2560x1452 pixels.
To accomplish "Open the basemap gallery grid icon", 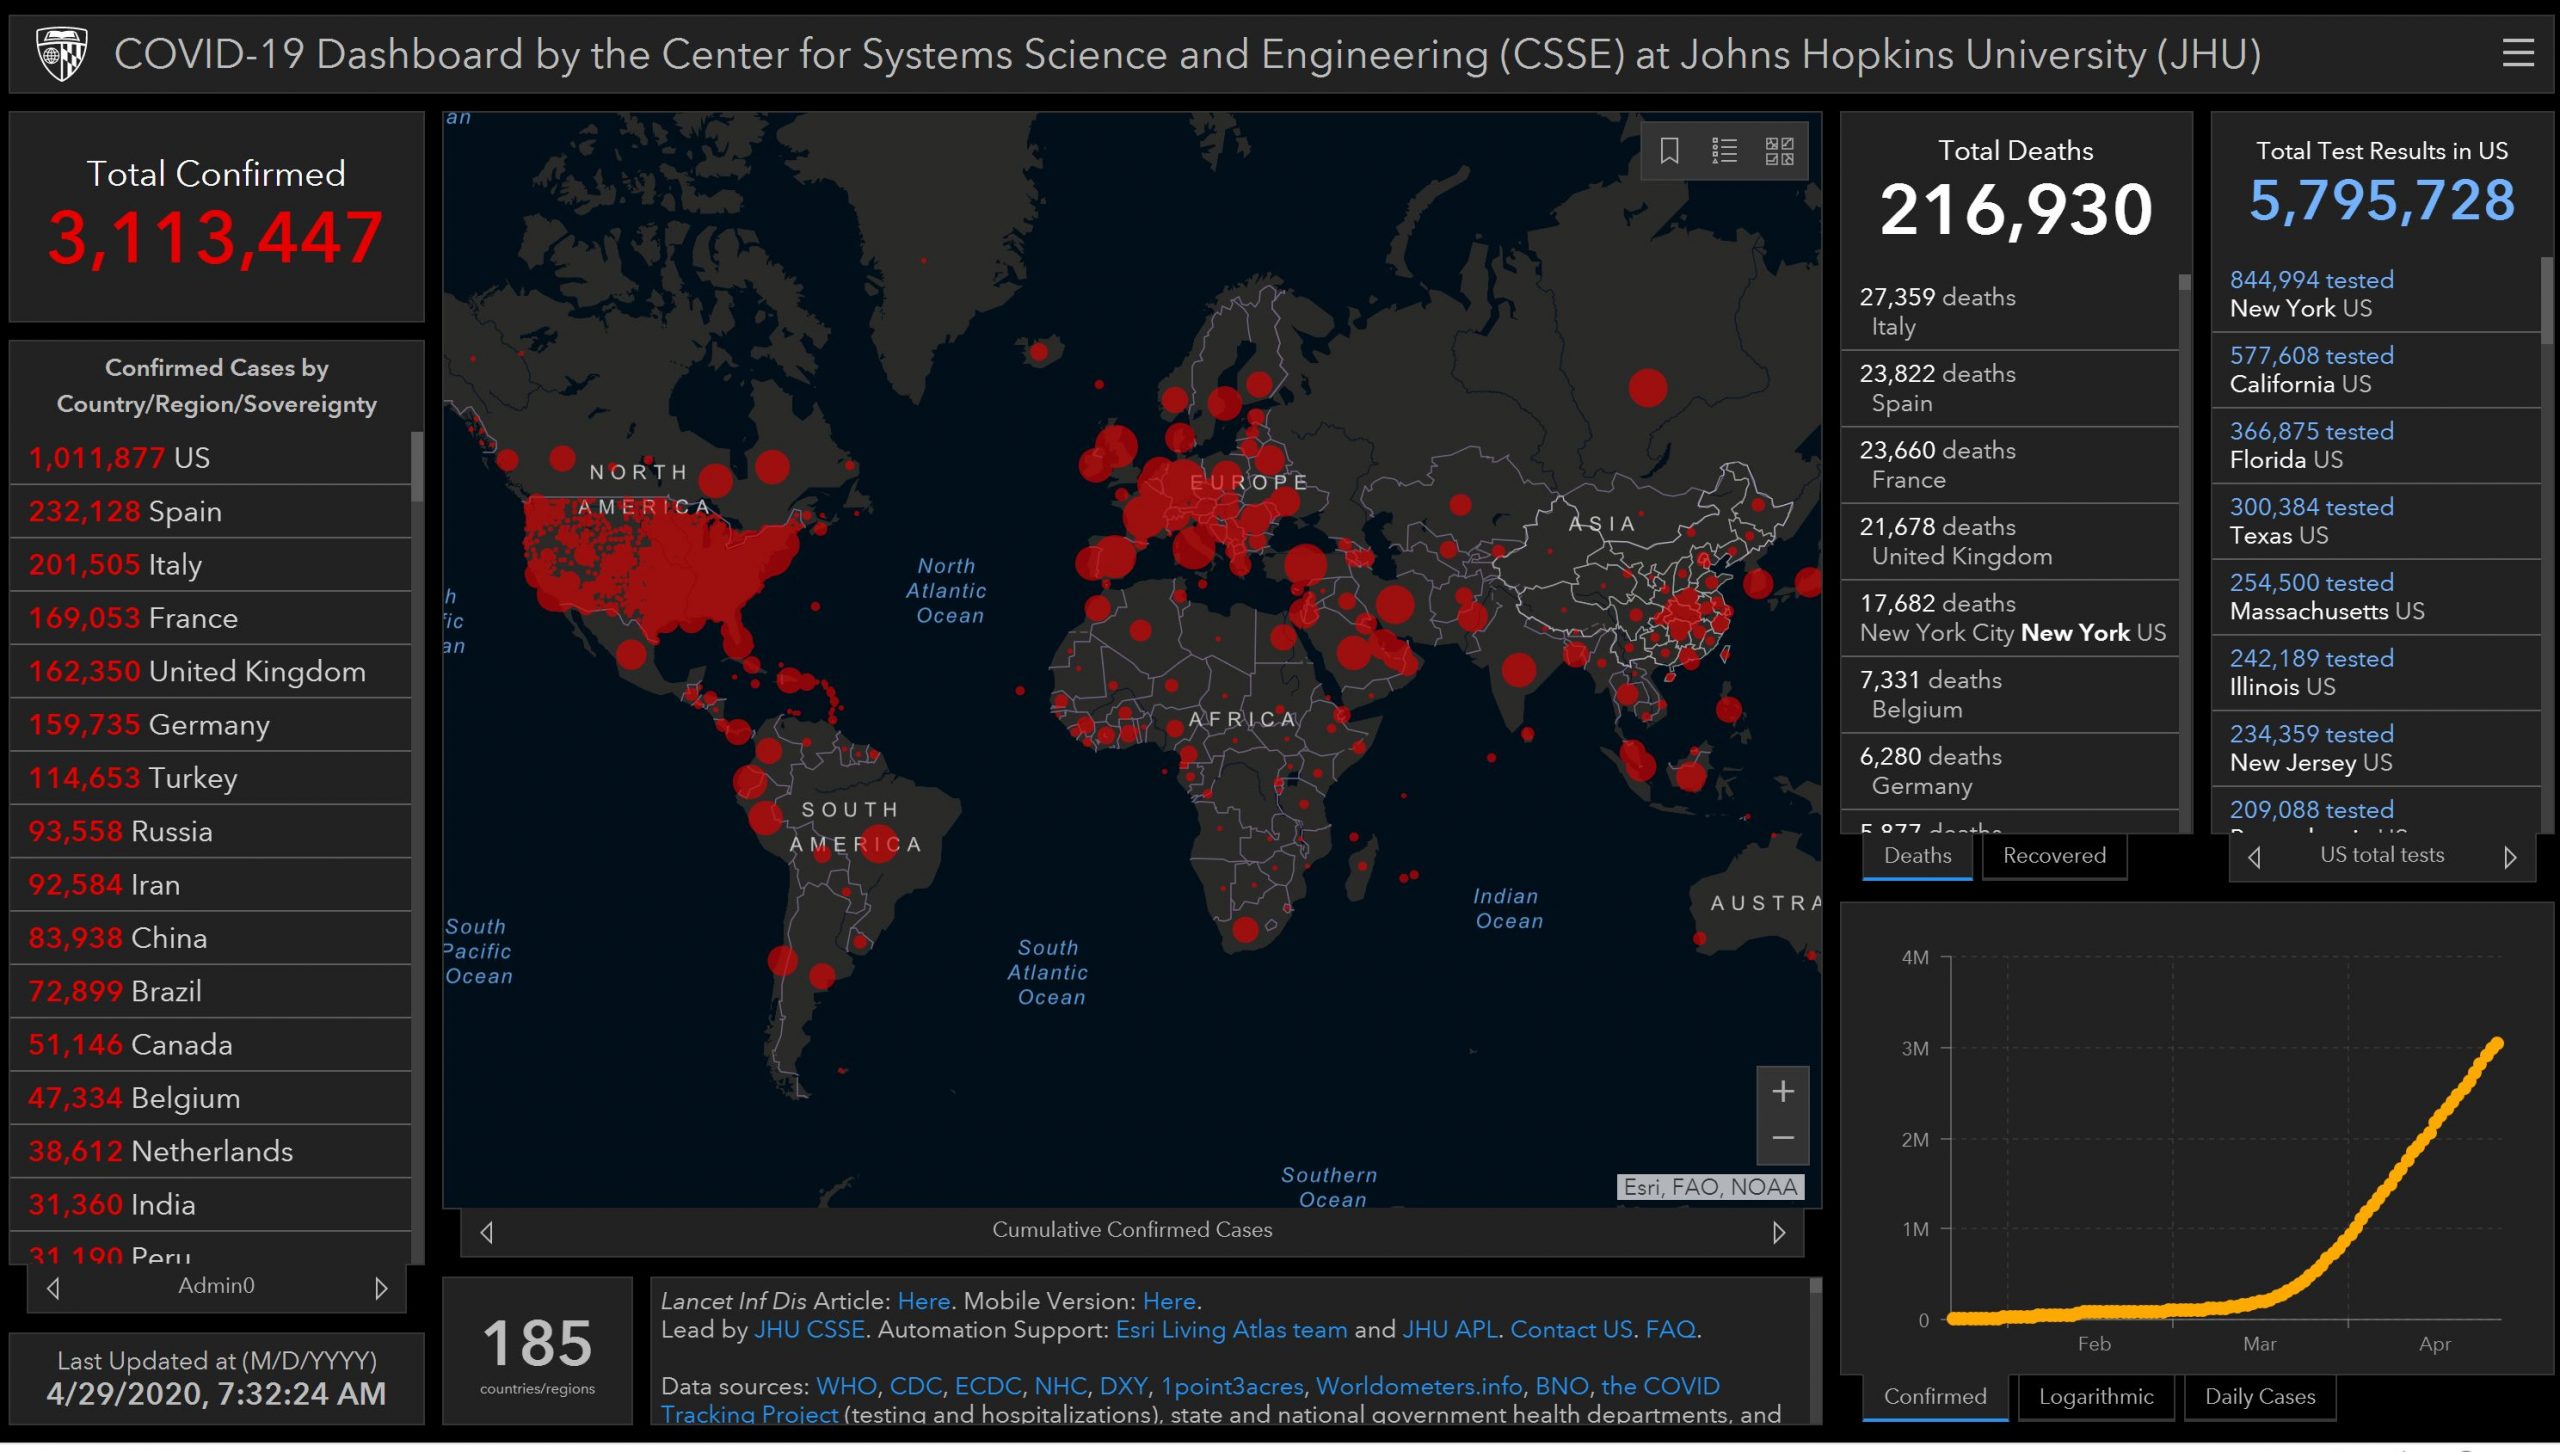I will (x=1779, y=151).
